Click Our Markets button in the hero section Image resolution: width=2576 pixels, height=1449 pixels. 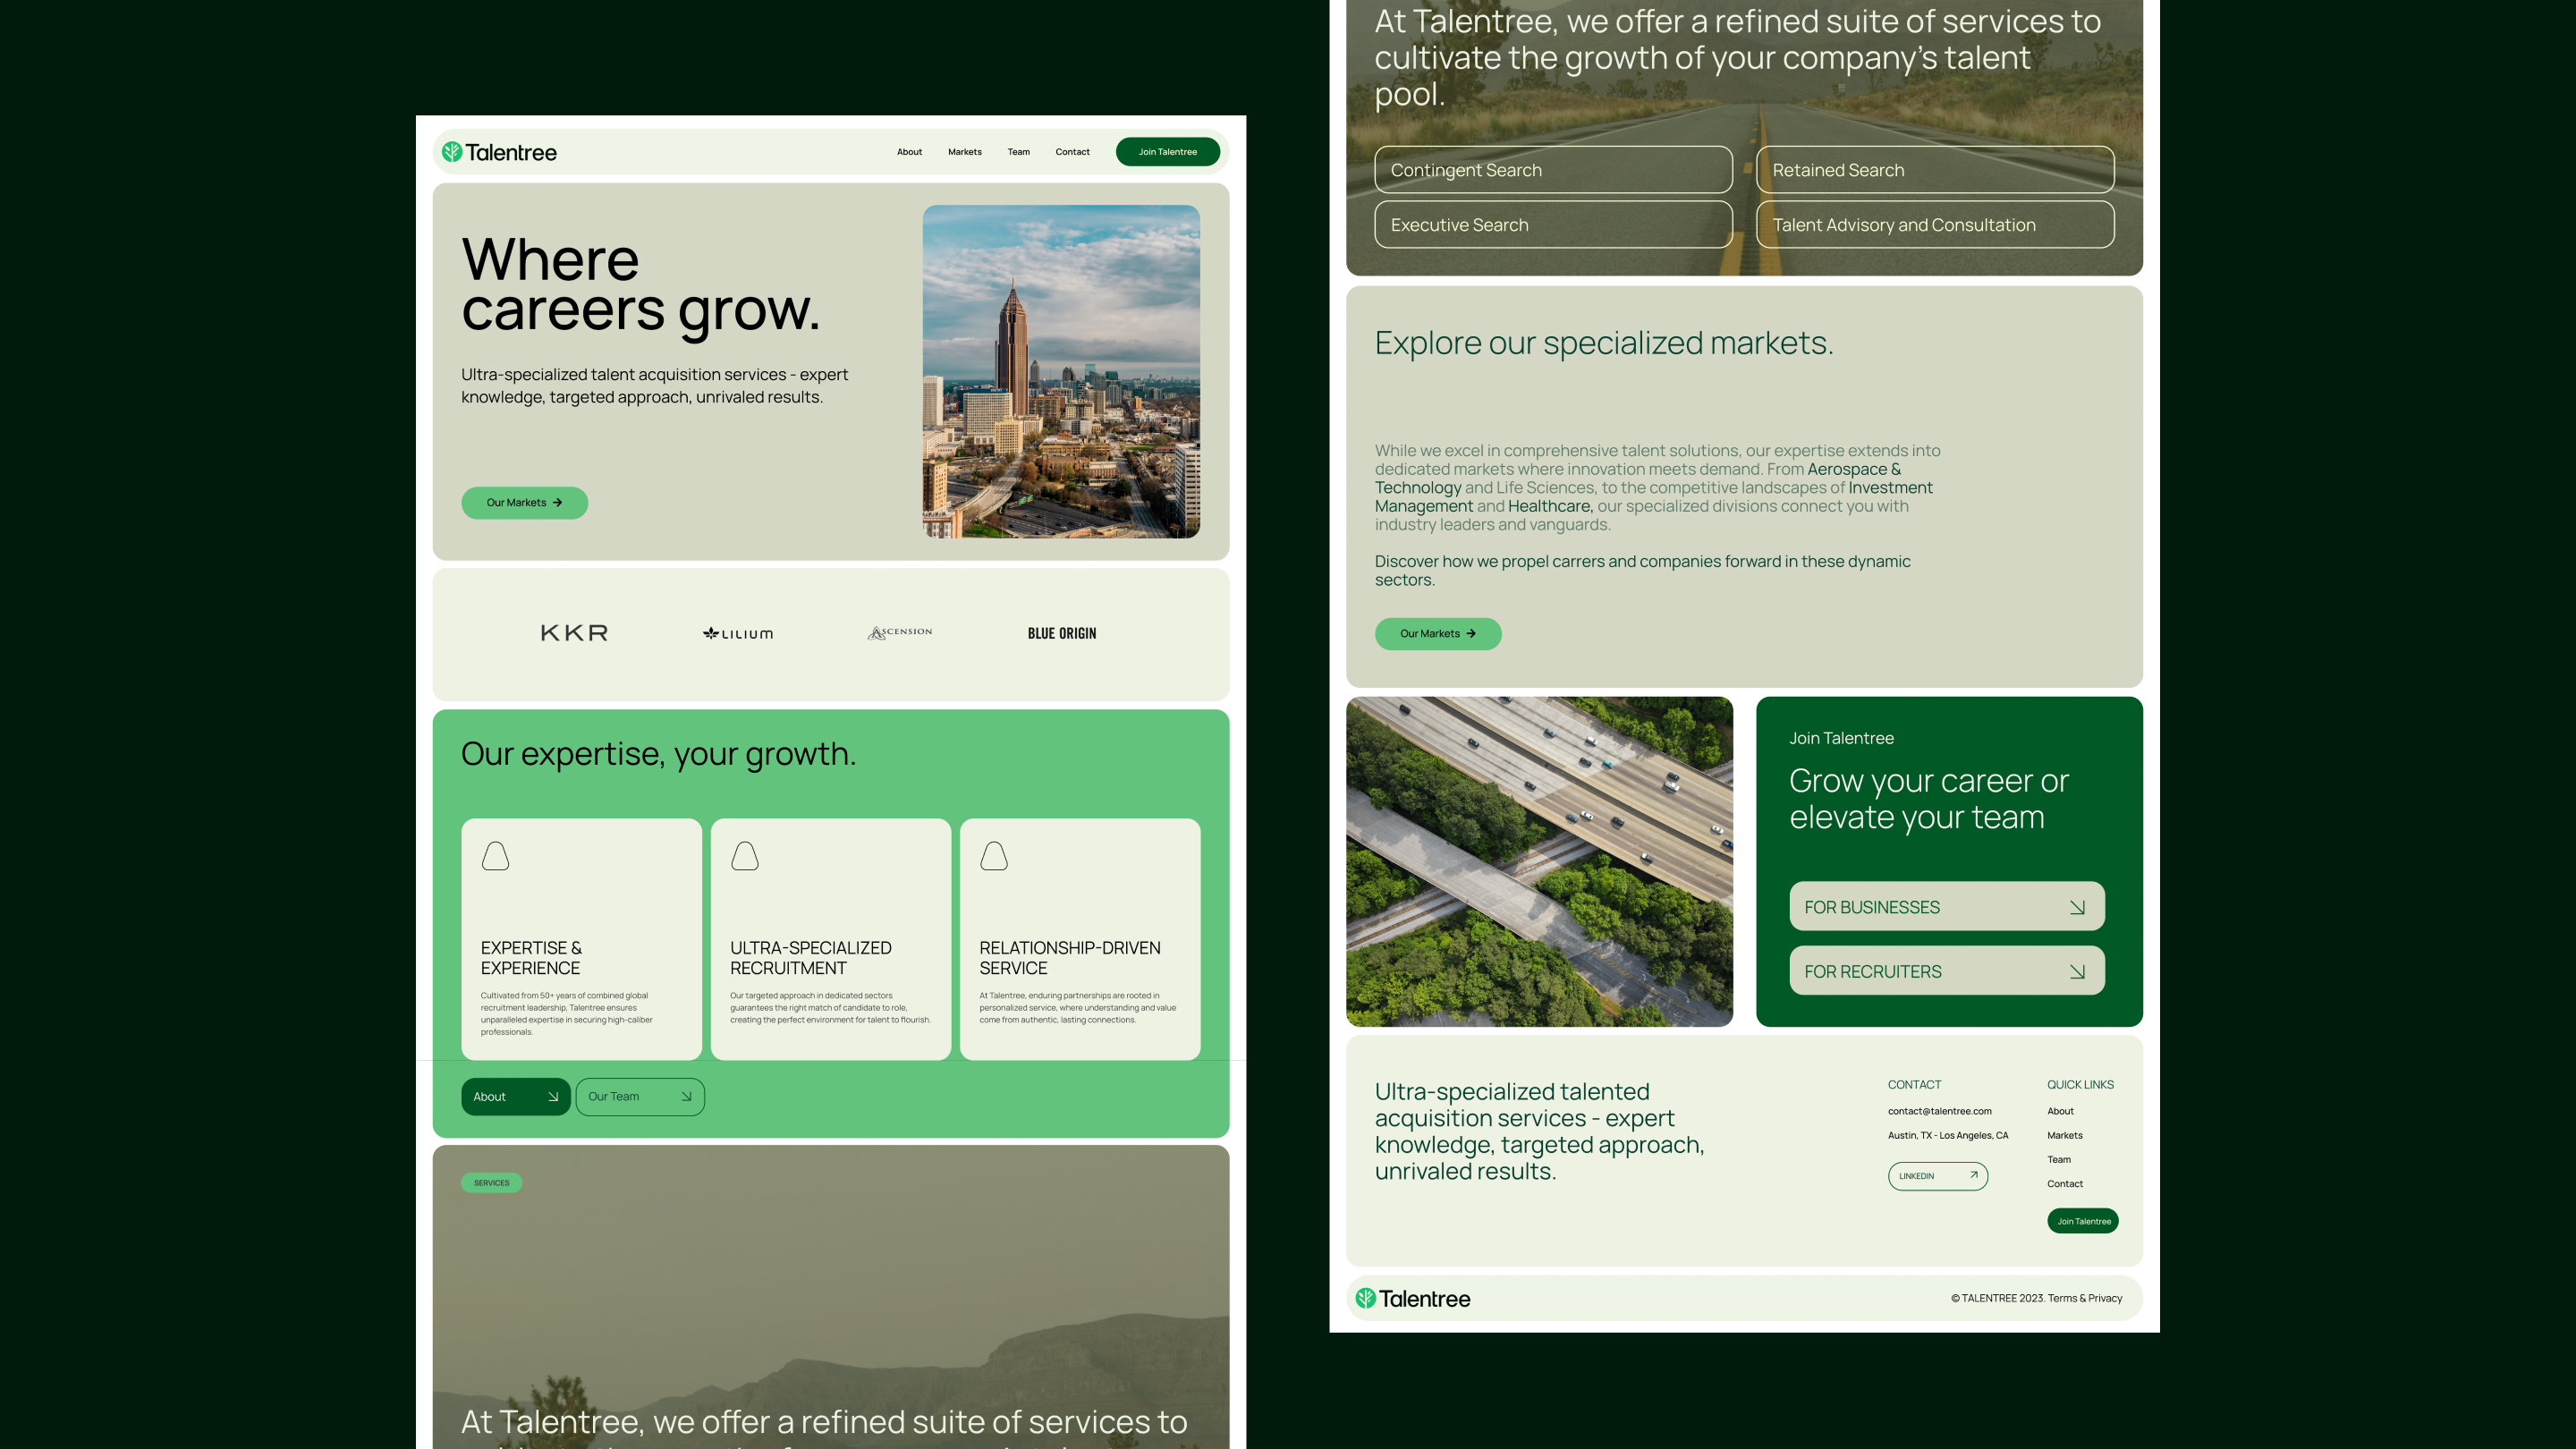click(x=524, y=502)
